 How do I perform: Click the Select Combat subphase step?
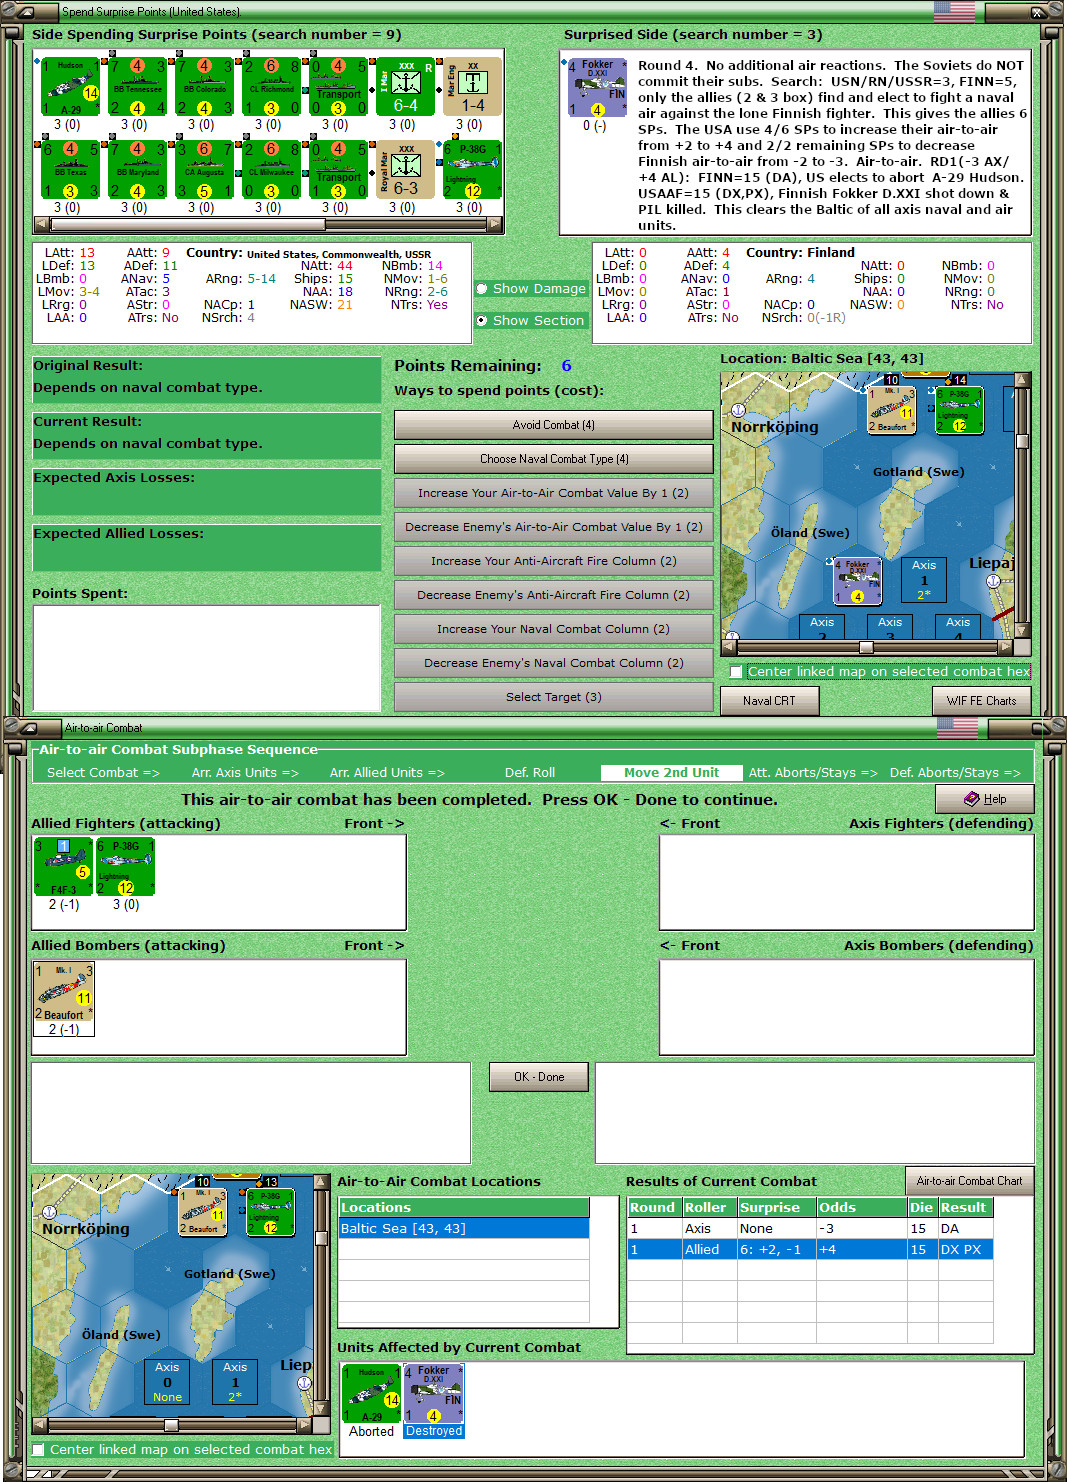coord(103,772)
